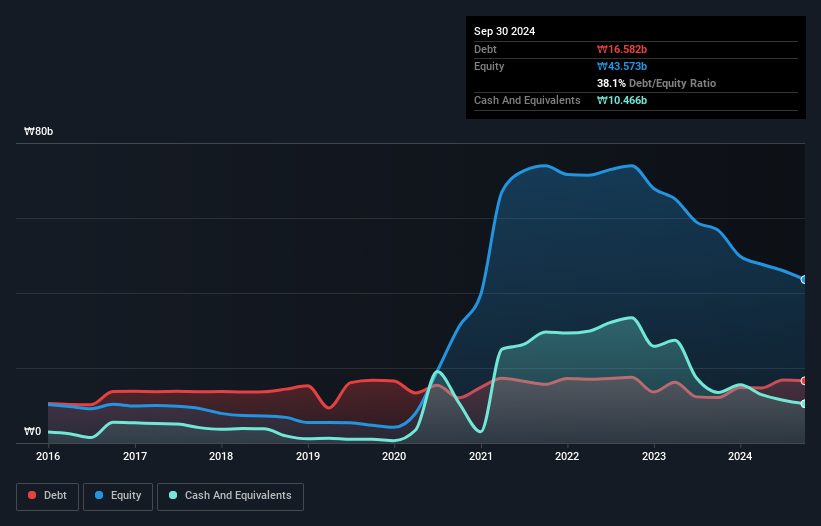Viewport: 821px width, 526px height.
Task: Click the 2017 x-axis label
Action: [x=135, y=456]
